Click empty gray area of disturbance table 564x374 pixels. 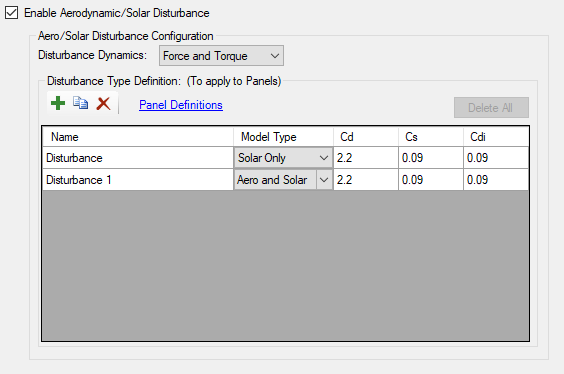tap(286, 265)
